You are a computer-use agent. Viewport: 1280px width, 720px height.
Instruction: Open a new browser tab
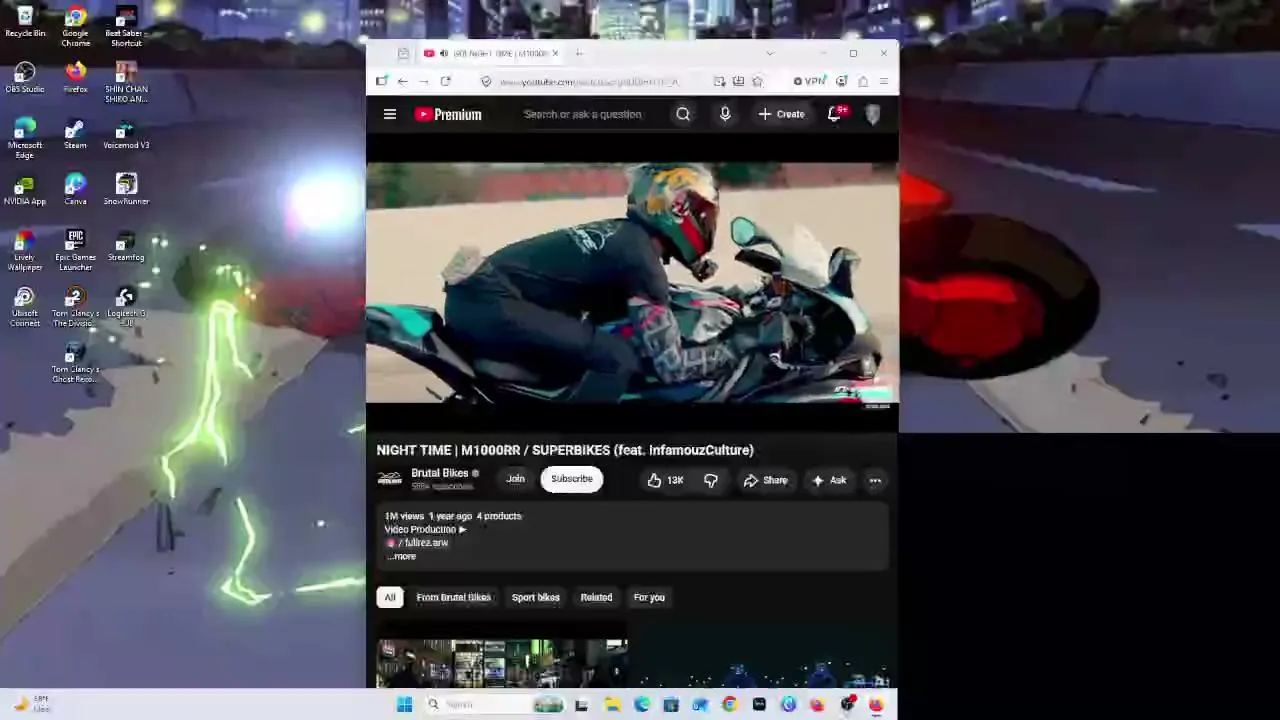coord(579,53)
